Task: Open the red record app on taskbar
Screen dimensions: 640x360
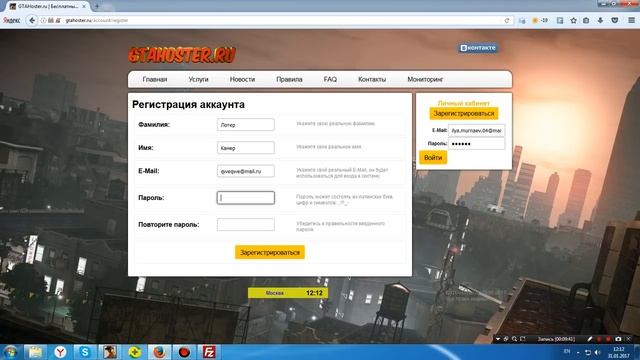Action: [x=184, y=352]
